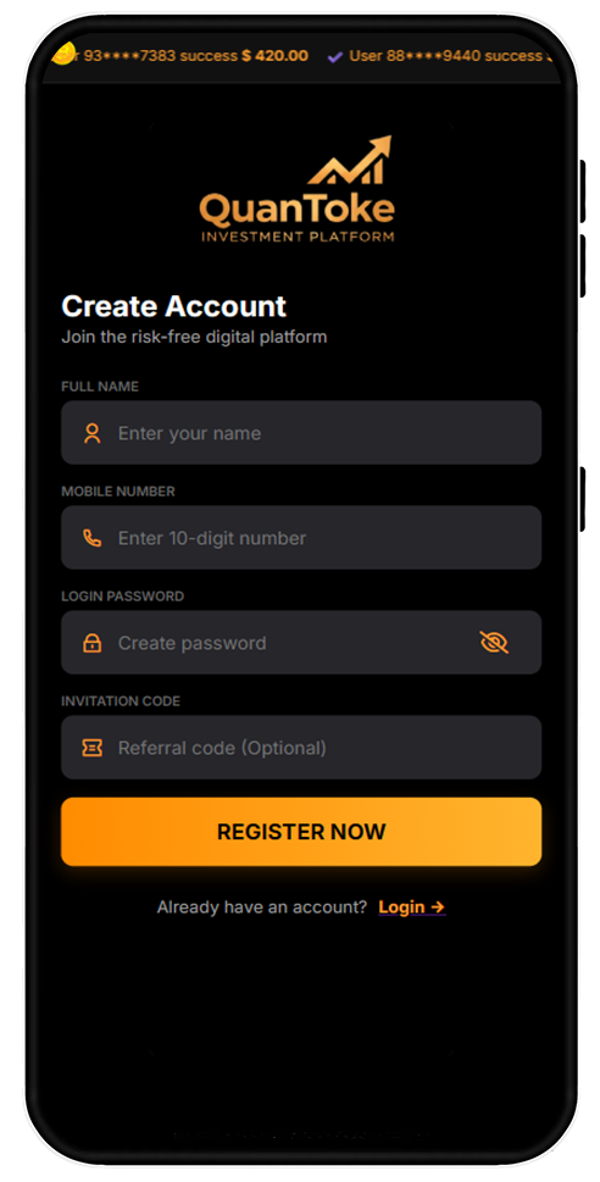Click the INVITATION CODE label
Viewport: 600px width, 1182px height.
pyautogui.click(x=121, y=701)
